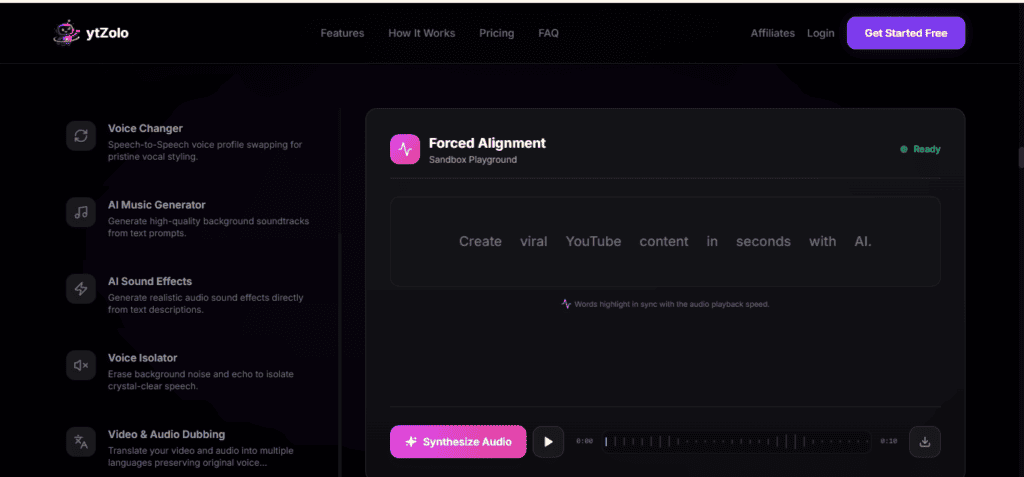Open the Affiliates link

(x=773, y=33)
